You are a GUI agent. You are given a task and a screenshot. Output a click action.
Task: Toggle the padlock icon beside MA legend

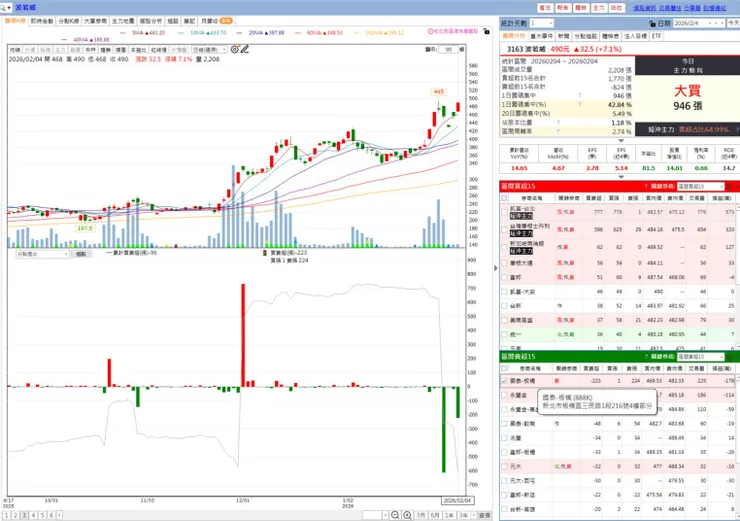pyautogui.click(x=487, y=31)
